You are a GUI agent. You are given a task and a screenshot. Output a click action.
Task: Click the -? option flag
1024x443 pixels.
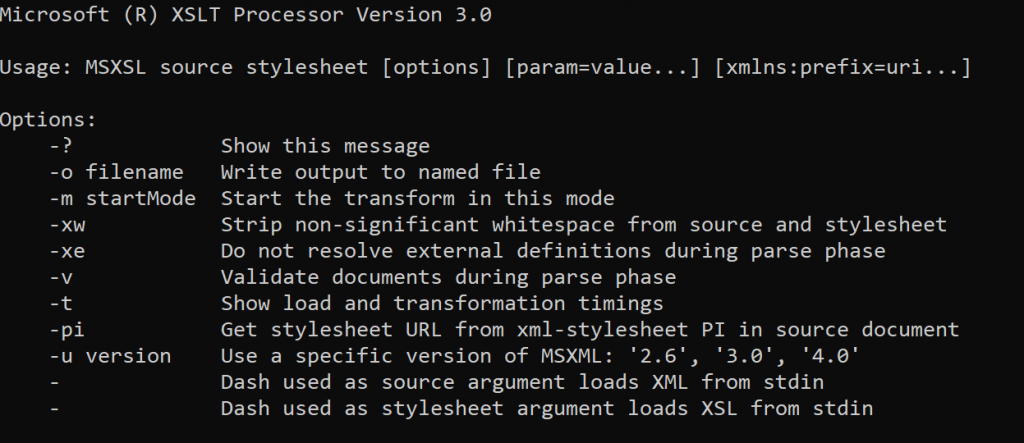pyautogui.click(x=59, y=146)
